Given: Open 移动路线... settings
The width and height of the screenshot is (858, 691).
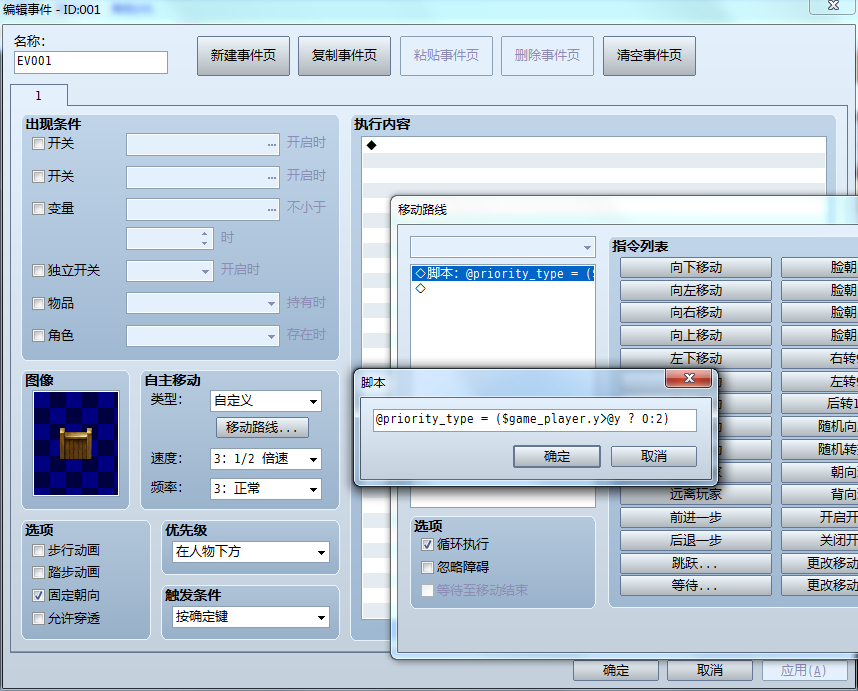Looking at the screenshot, I should pyautogui.click(x=263, y=427).
